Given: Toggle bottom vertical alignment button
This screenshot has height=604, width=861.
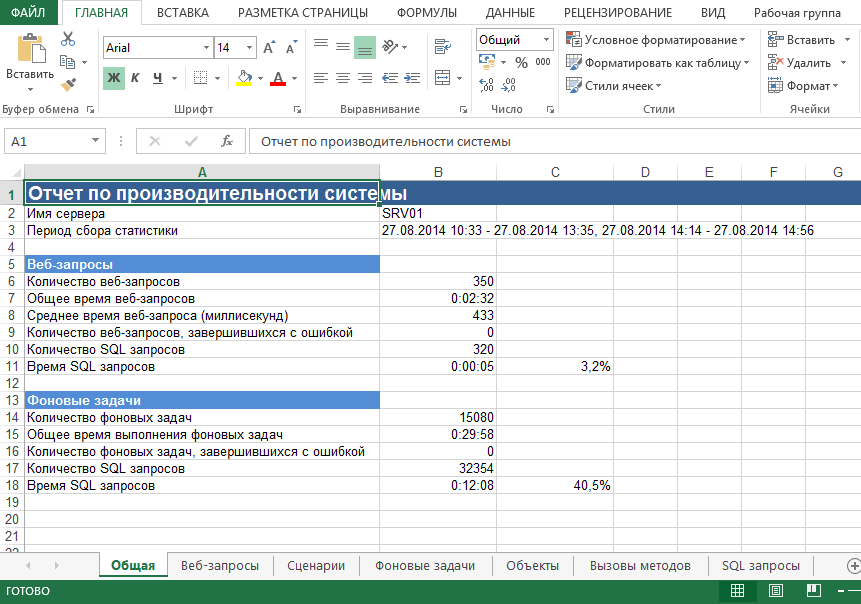Looking at the screenshot, I should (365, 47).
